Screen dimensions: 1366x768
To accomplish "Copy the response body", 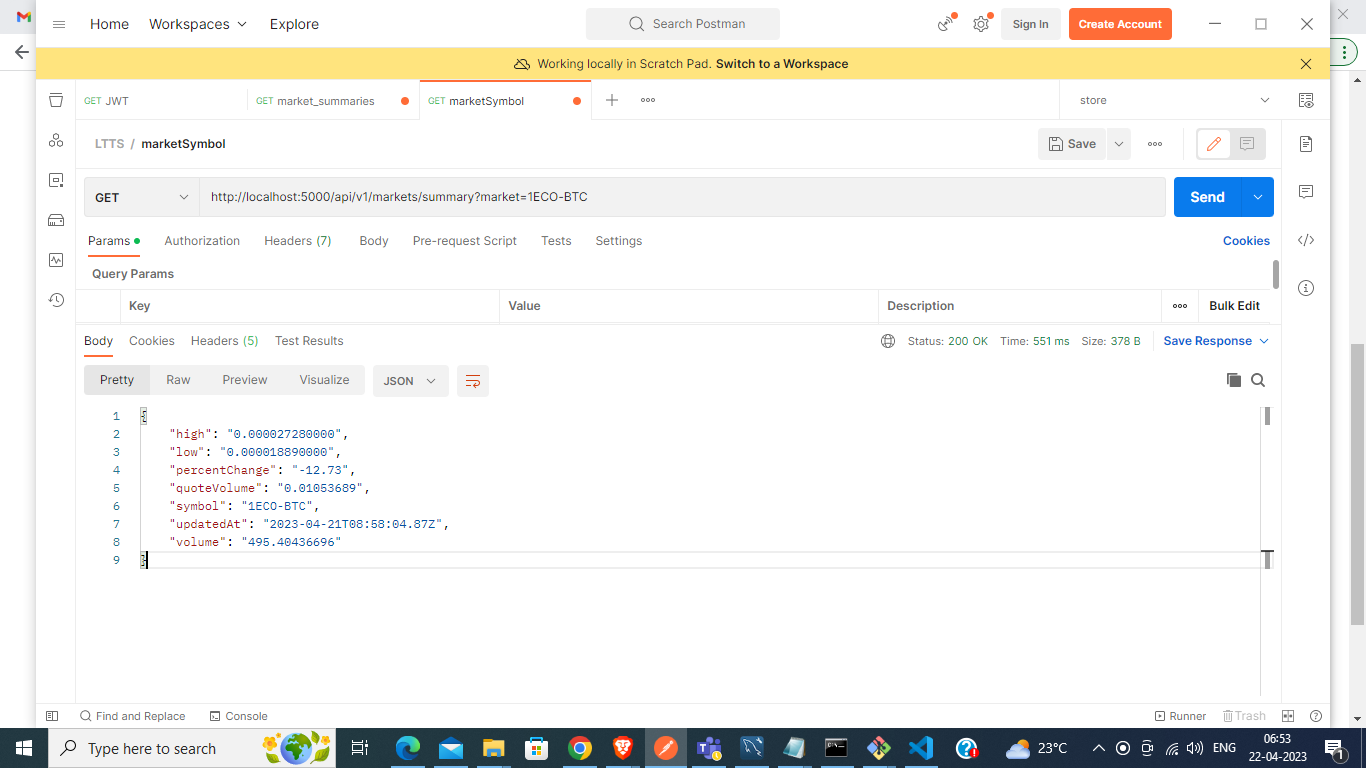I will (x=1234, y=380).
